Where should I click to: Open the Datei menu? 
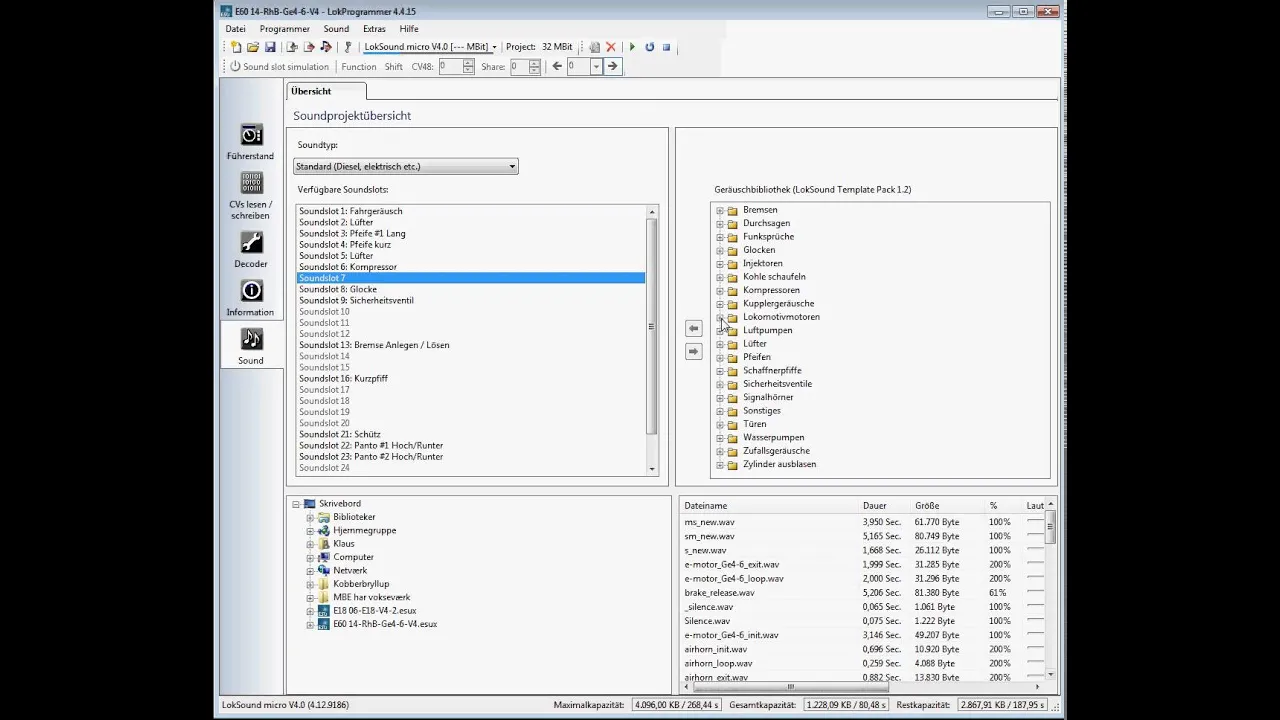coord(235,29)
